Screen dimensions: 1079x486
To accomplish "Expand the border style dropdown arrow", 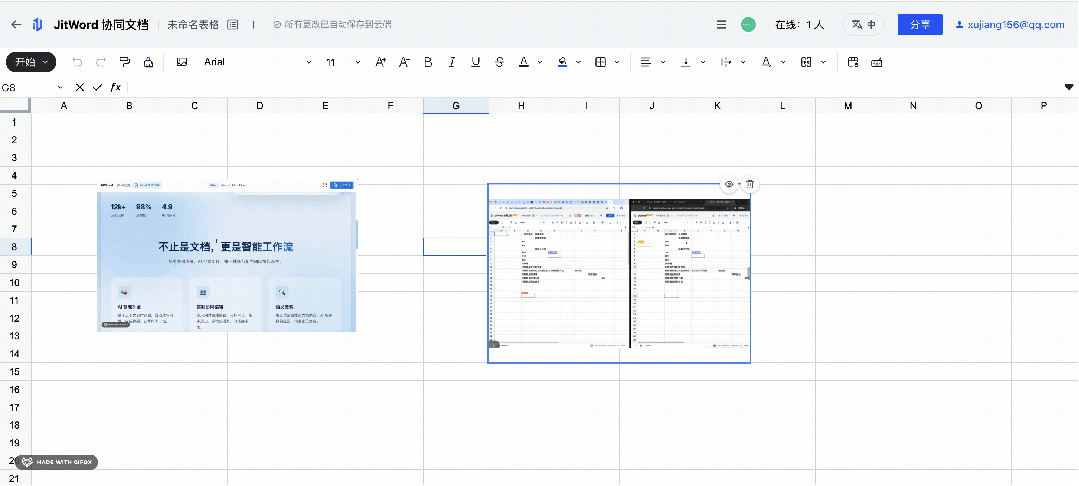I will 617,62.
